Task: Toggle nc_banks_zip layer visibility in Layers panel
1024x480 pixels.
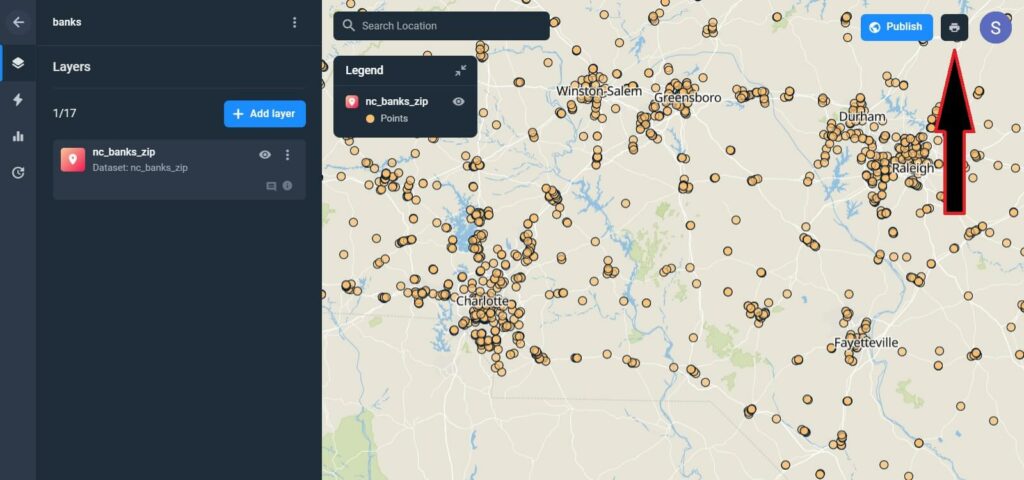Action: click(264, 155)
